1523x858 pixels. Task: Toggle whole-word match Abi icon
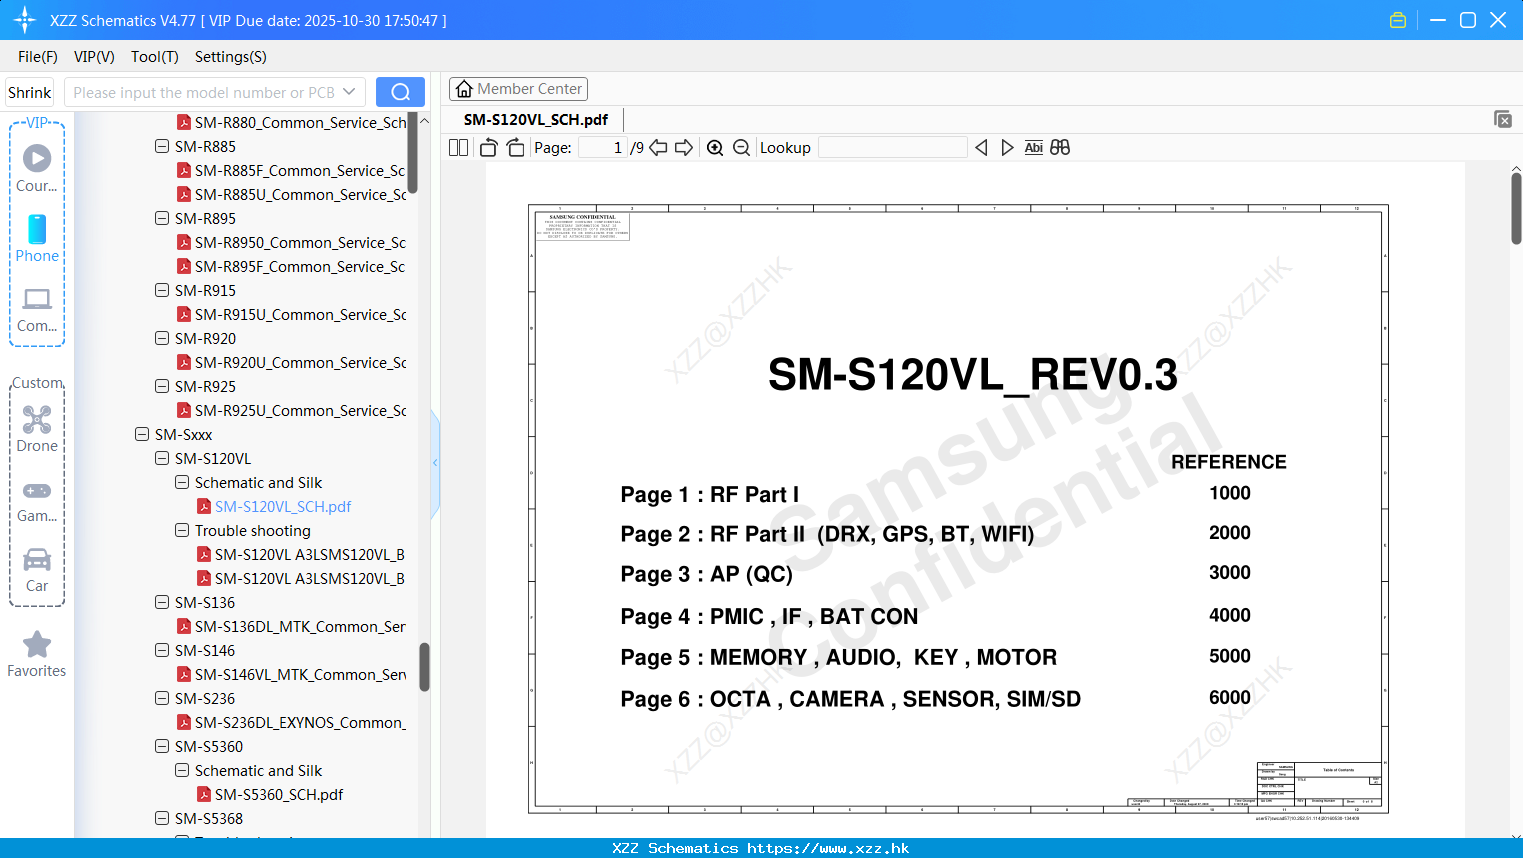(x=1033, y=147)
